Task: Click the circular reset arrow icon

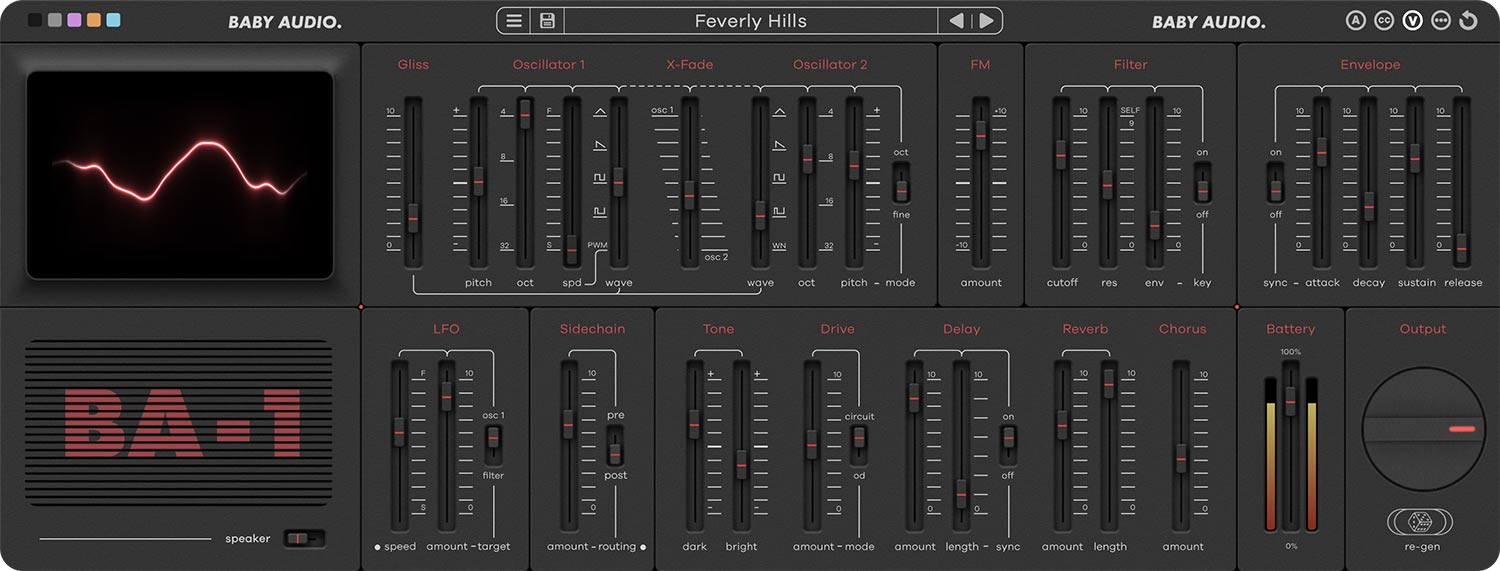Action: pyautogui.click(x=1468, y=21)
